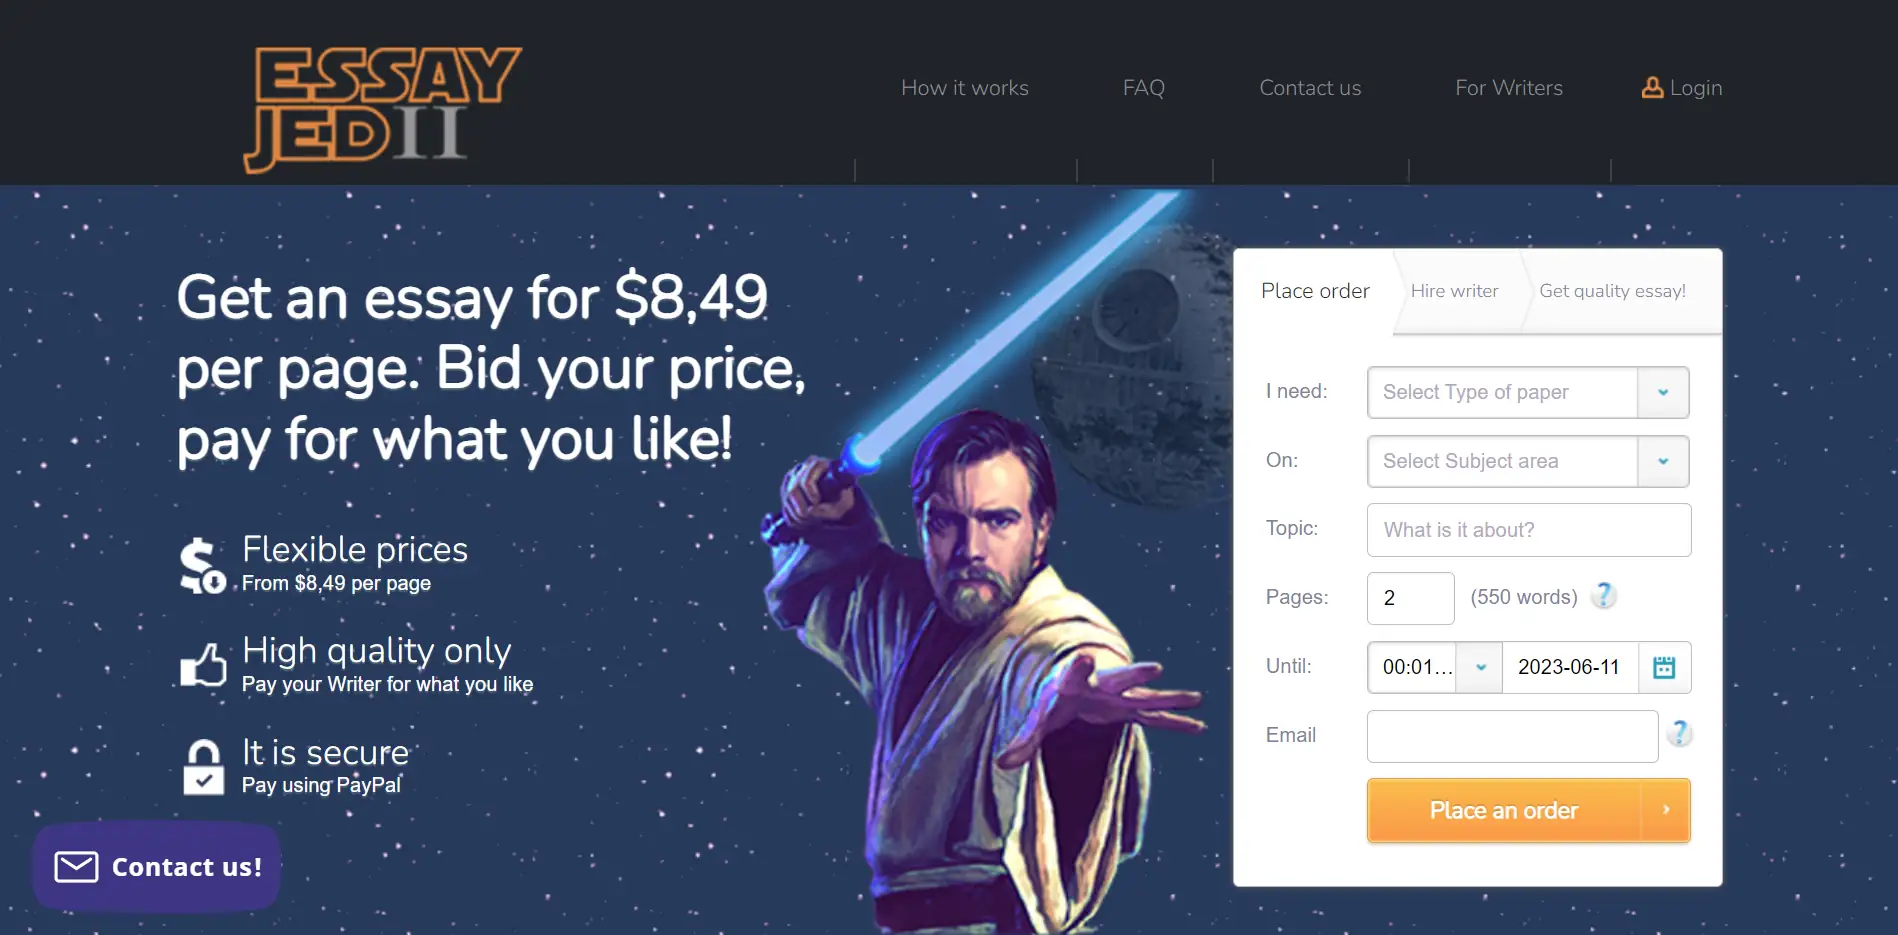
Task: Click the Pages number field
Action: pyautogui.click(x=1410, y=598)
